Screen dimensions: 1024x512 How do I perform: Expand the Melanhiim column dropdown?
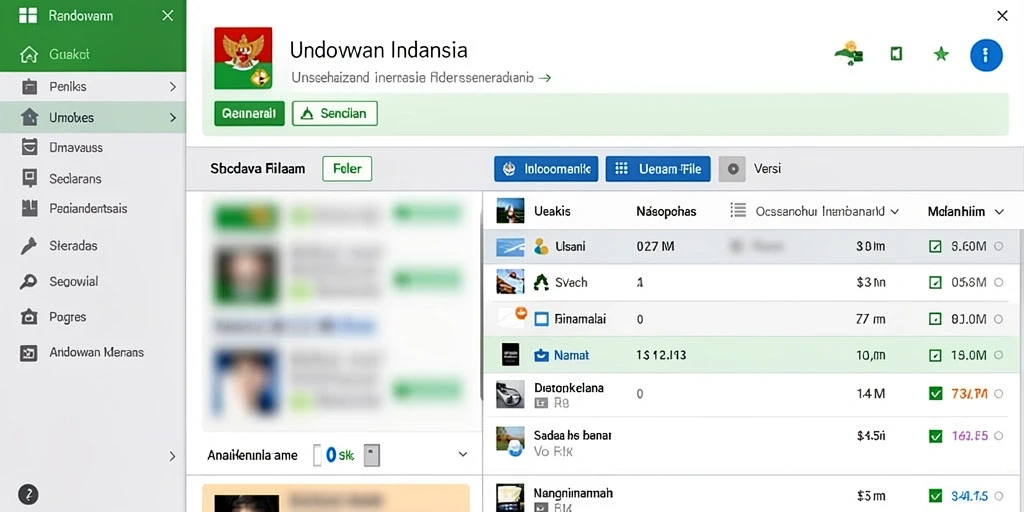tap(999, 212)
